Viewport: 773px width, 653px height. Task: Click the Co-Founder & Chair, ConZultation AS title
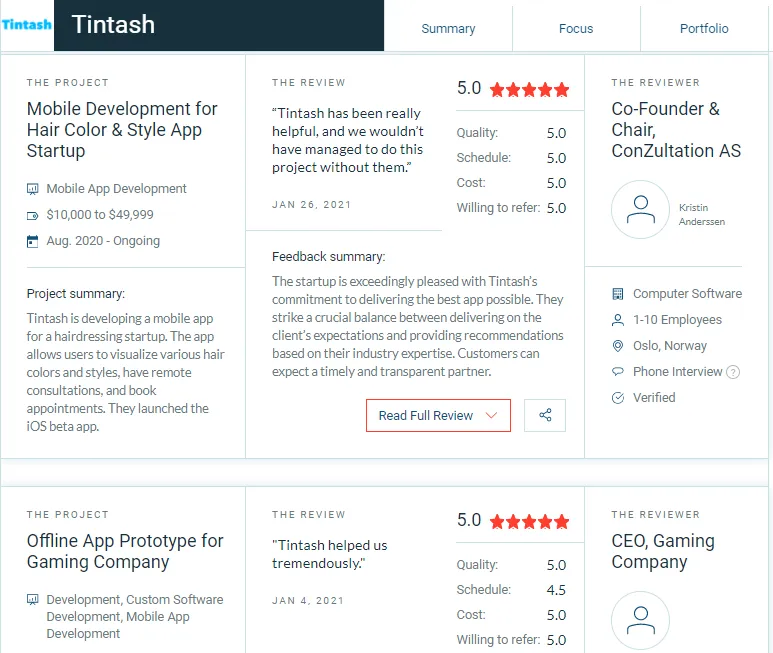676,130
